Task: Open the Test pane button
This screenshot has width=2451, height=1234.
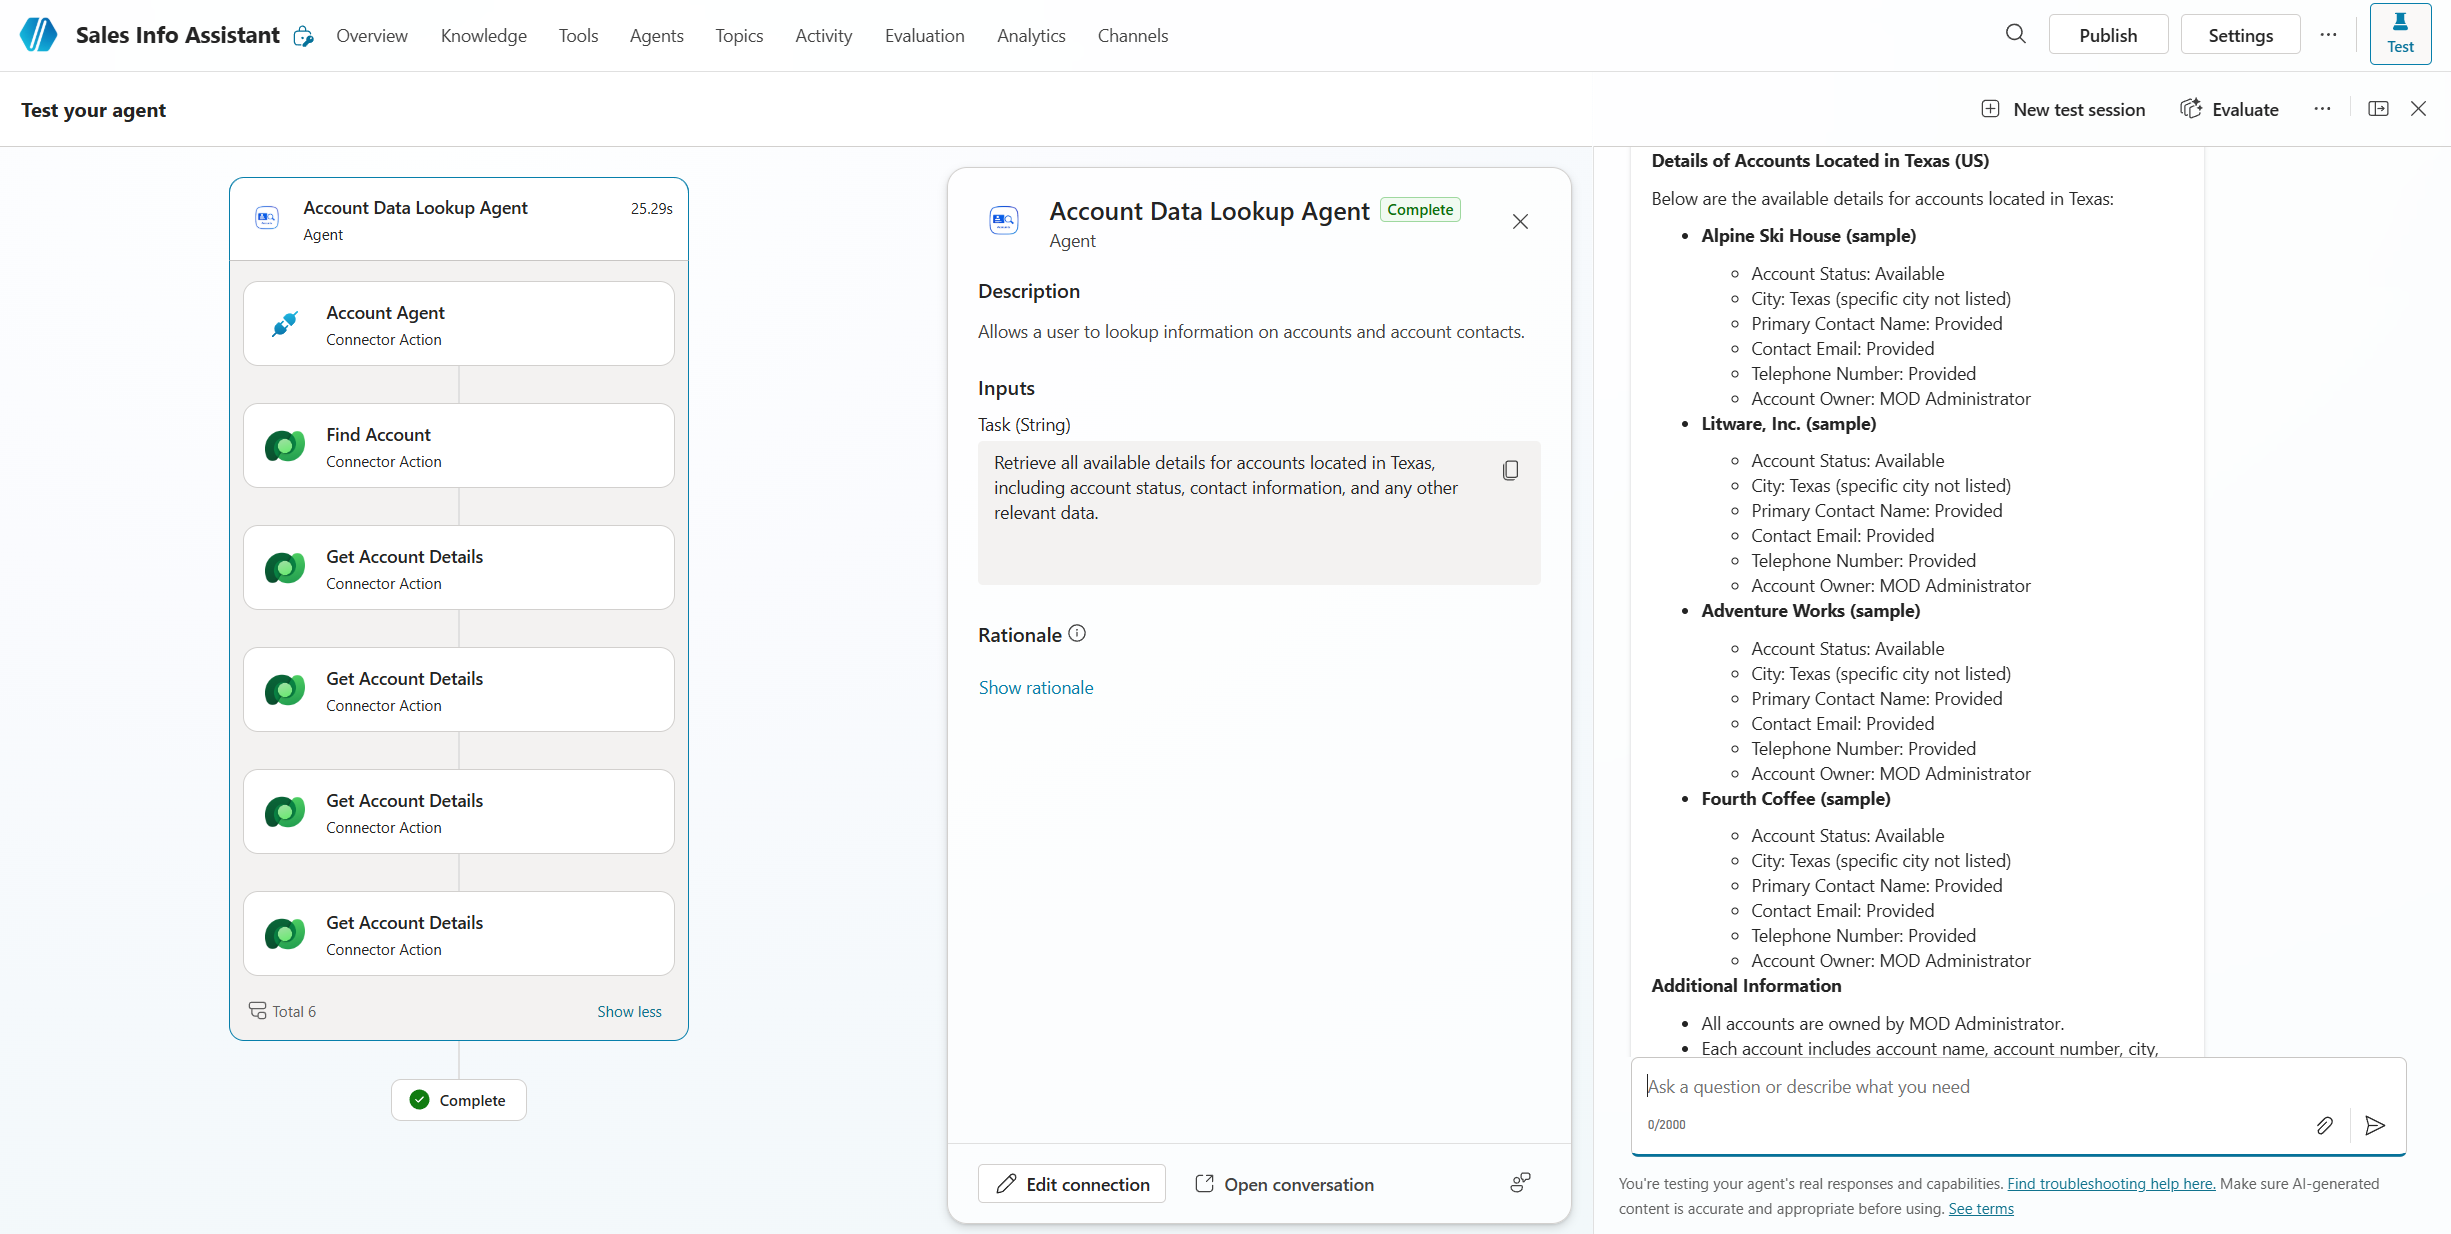Action: tap(2400, 34)
